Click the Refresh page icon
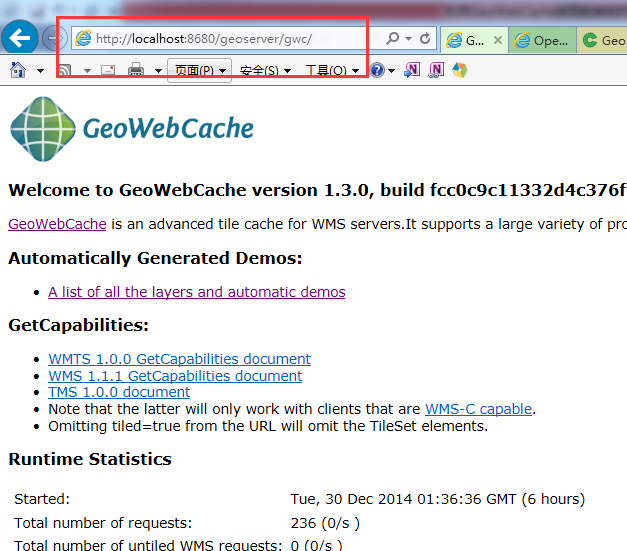The image size is (627, 551). coord(425,38)
